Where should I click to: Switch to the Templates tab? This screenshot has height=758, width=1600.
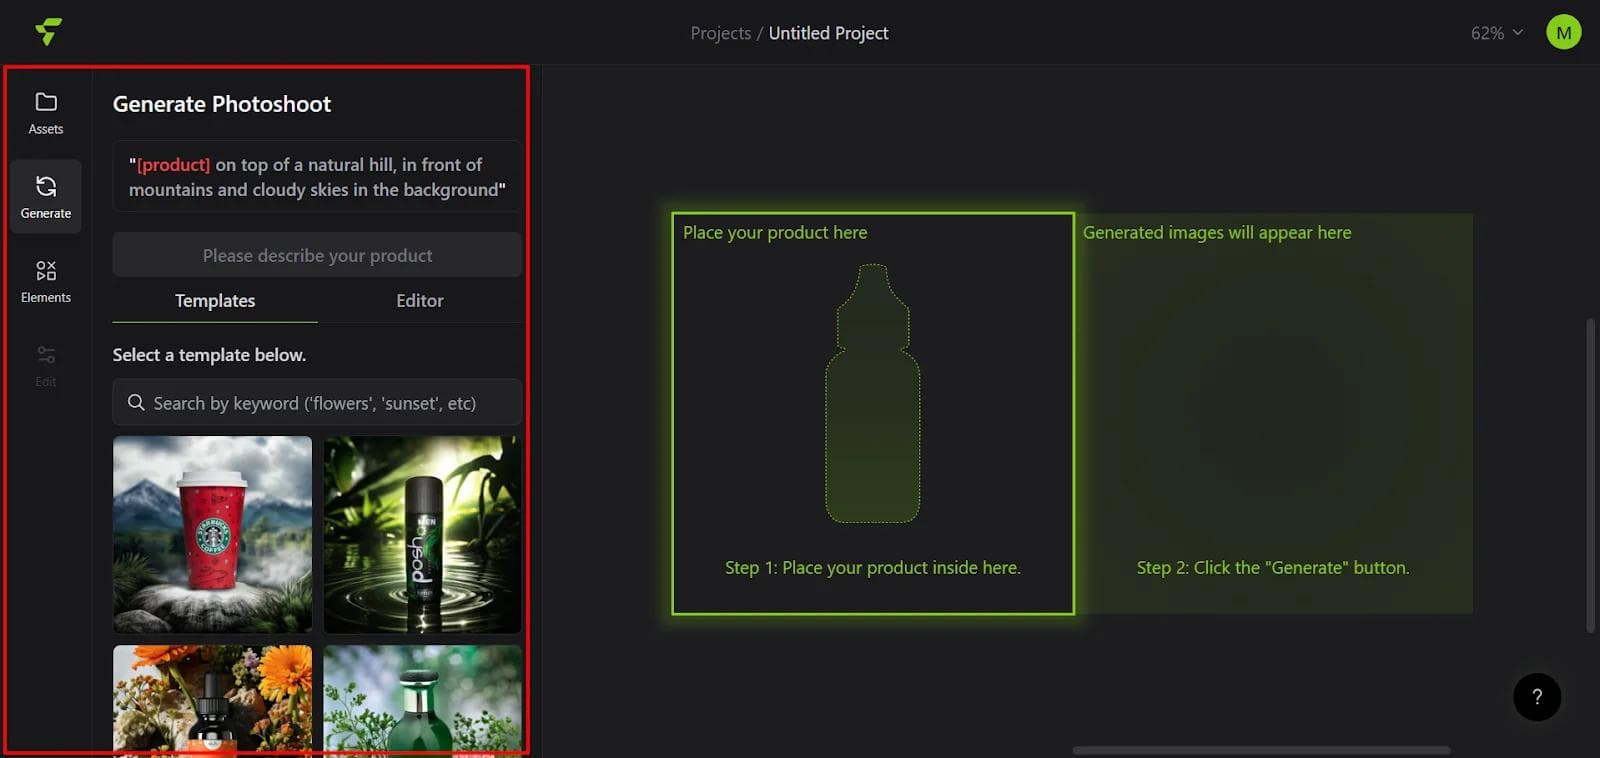click(215, 301)
